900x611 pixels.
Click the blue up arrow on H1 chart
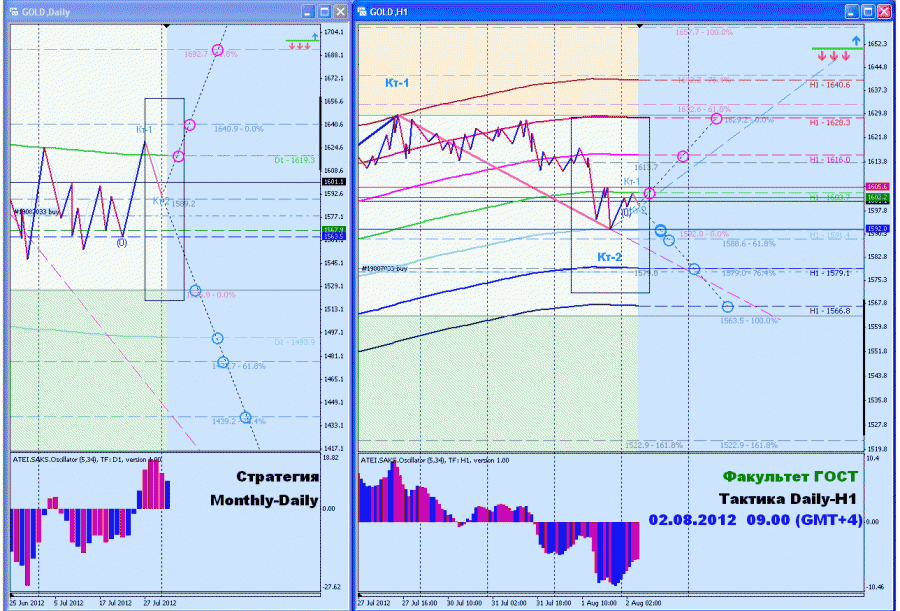click(856, 41)
